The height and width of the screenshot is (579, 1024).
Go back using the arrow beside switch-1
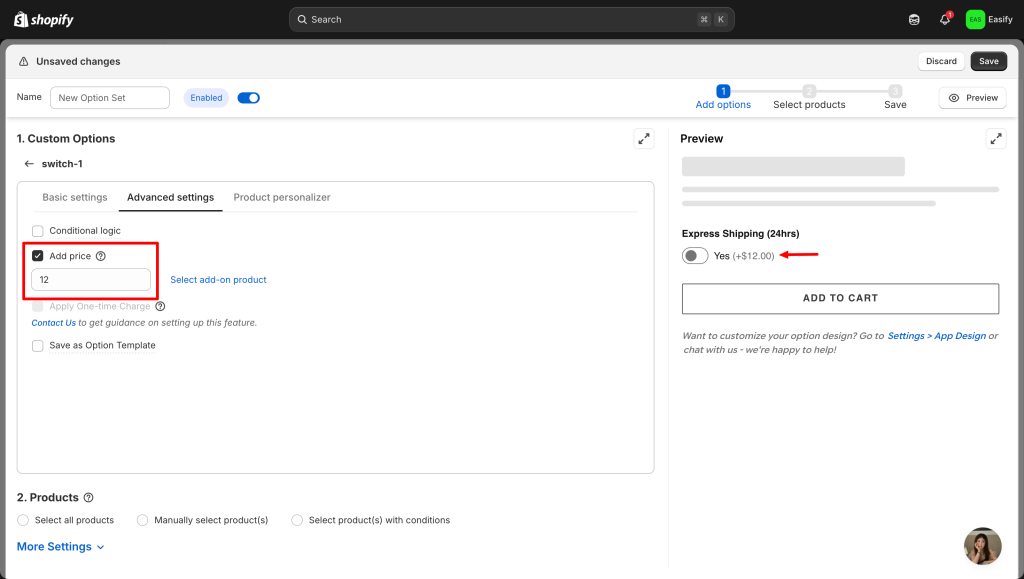click(29, 164)
